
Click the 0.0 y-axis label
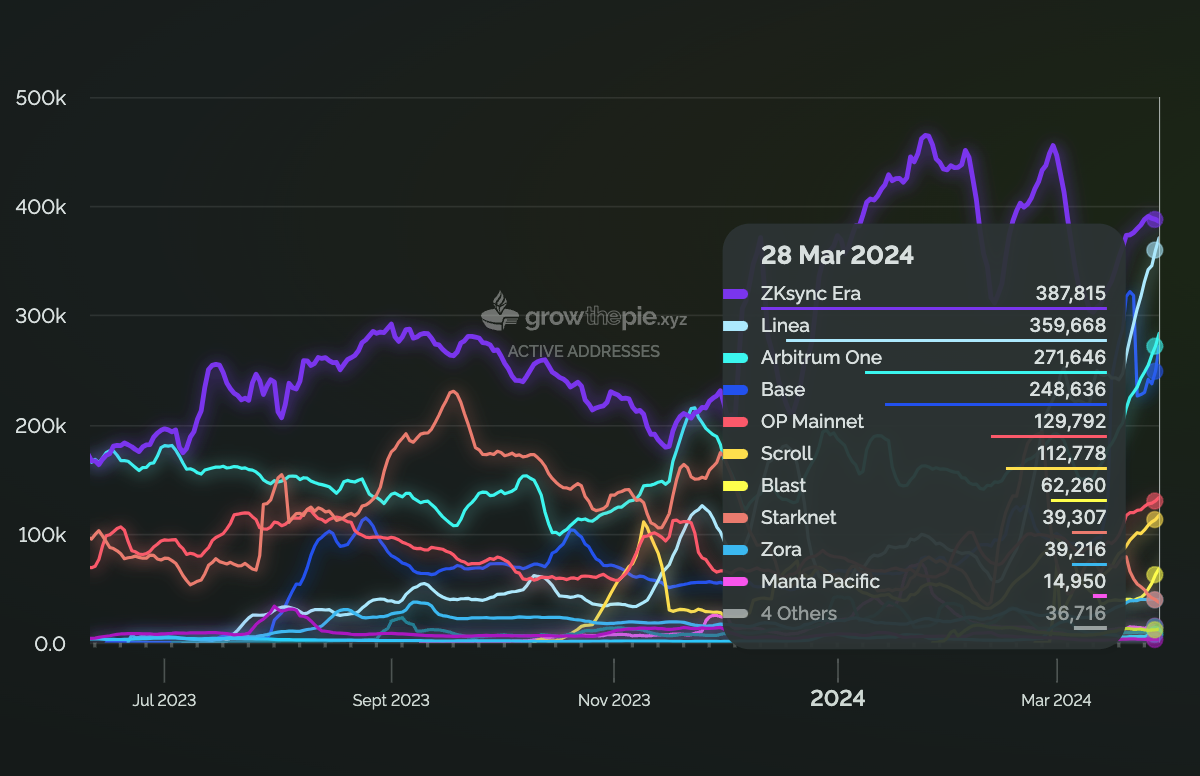[49, 643]
